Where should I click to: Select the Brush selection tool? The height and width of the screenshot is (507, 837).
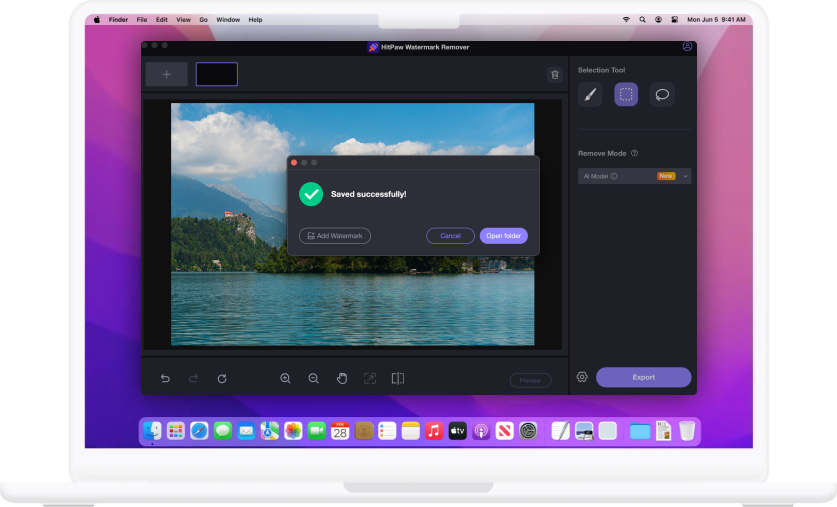(x=590, y=95)
